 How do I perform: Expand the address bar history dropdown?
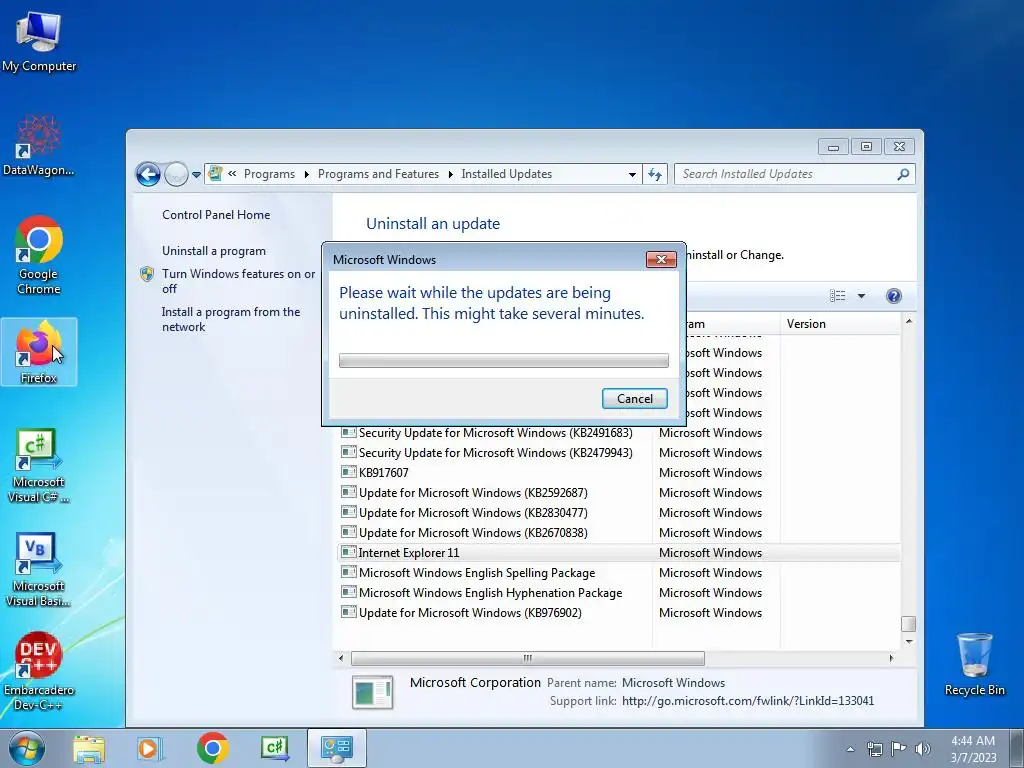coord(632,174)
